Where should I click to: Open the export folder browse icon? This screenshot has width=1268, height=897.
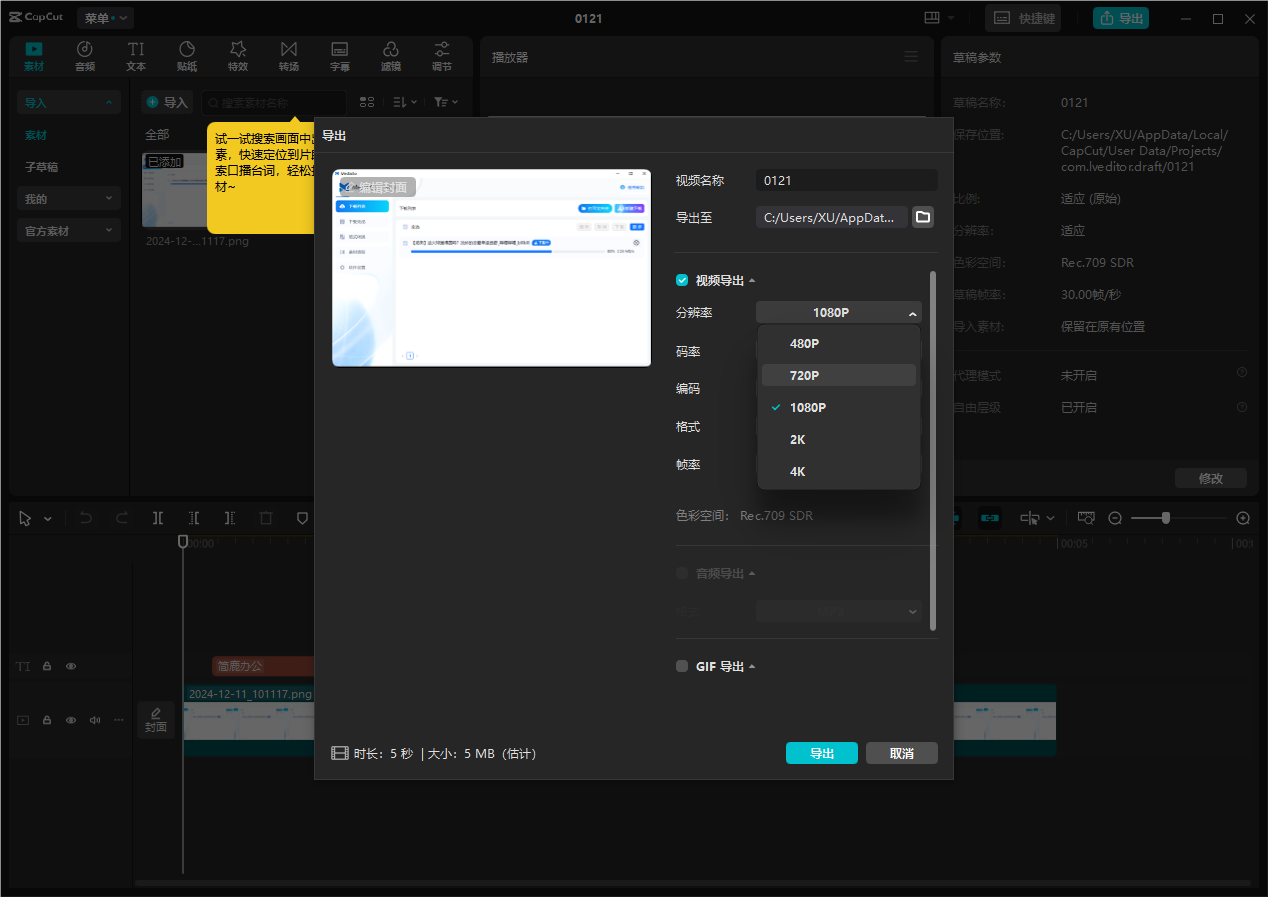point(923,217)
